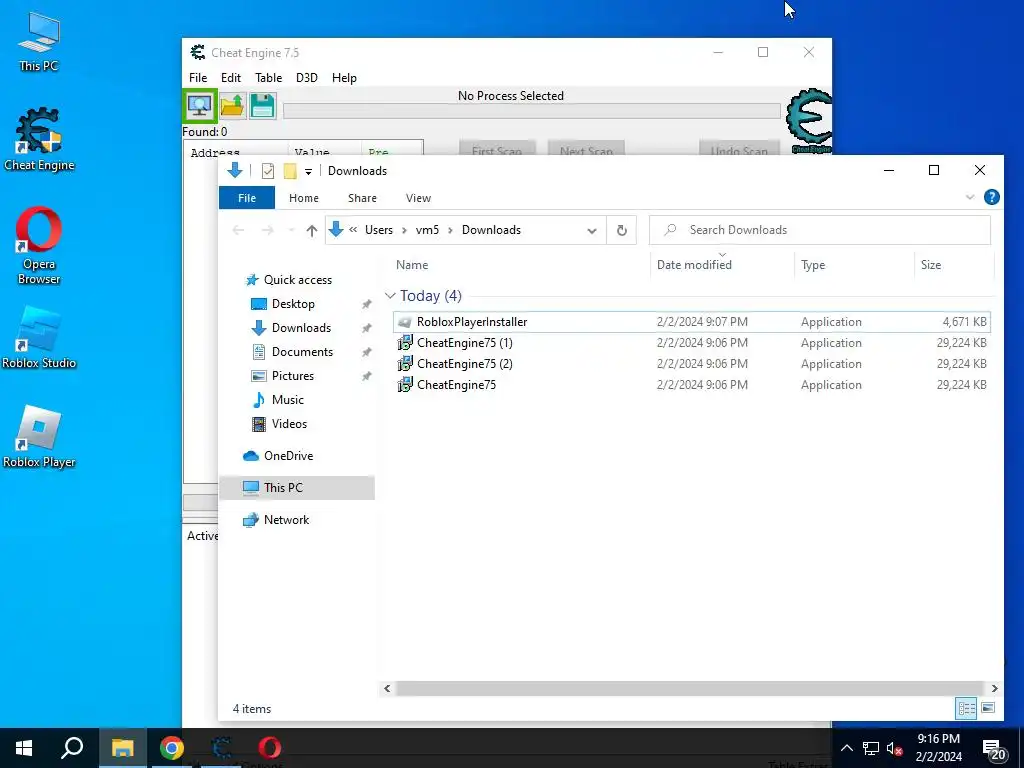
Task: Show hidden system tray icons
Action: [846, 748]
